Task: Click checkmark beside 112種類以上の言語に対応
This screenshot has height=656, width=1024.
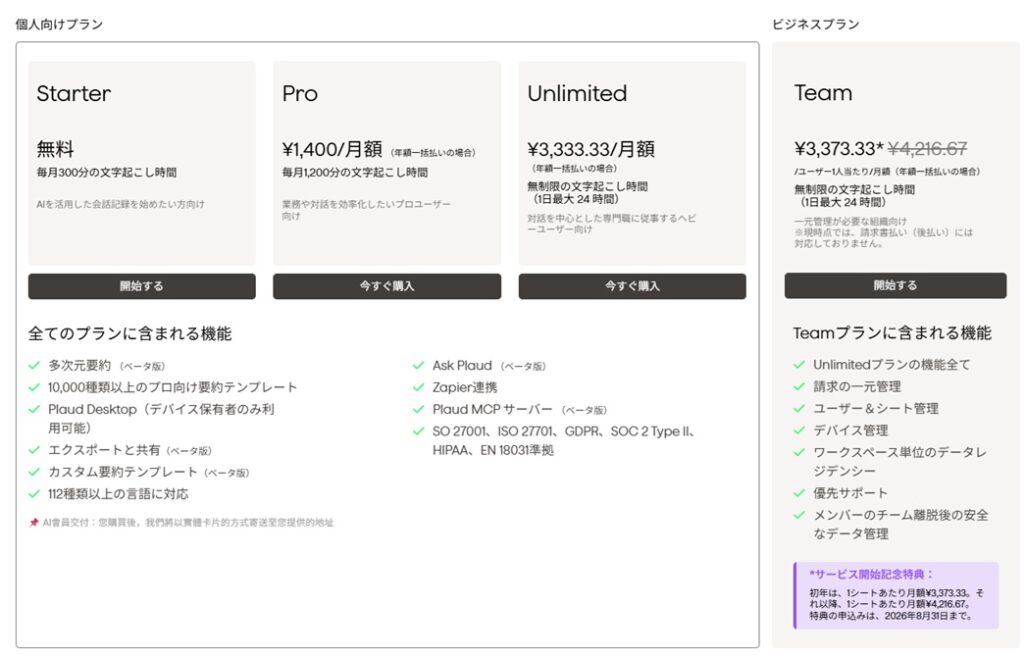Action: point(34,494)
